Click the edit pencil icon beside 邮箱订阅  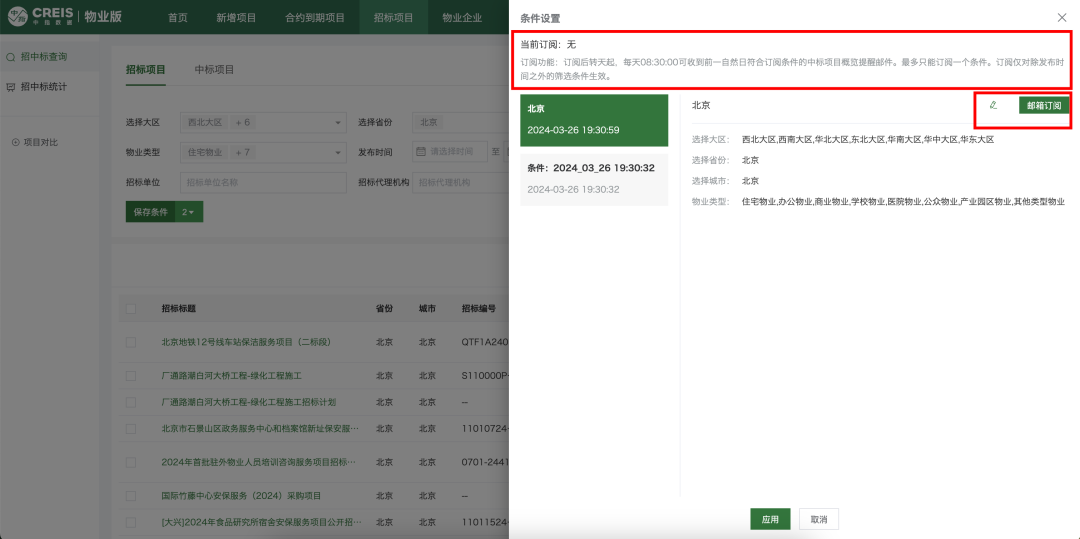(x=993, y=105)
